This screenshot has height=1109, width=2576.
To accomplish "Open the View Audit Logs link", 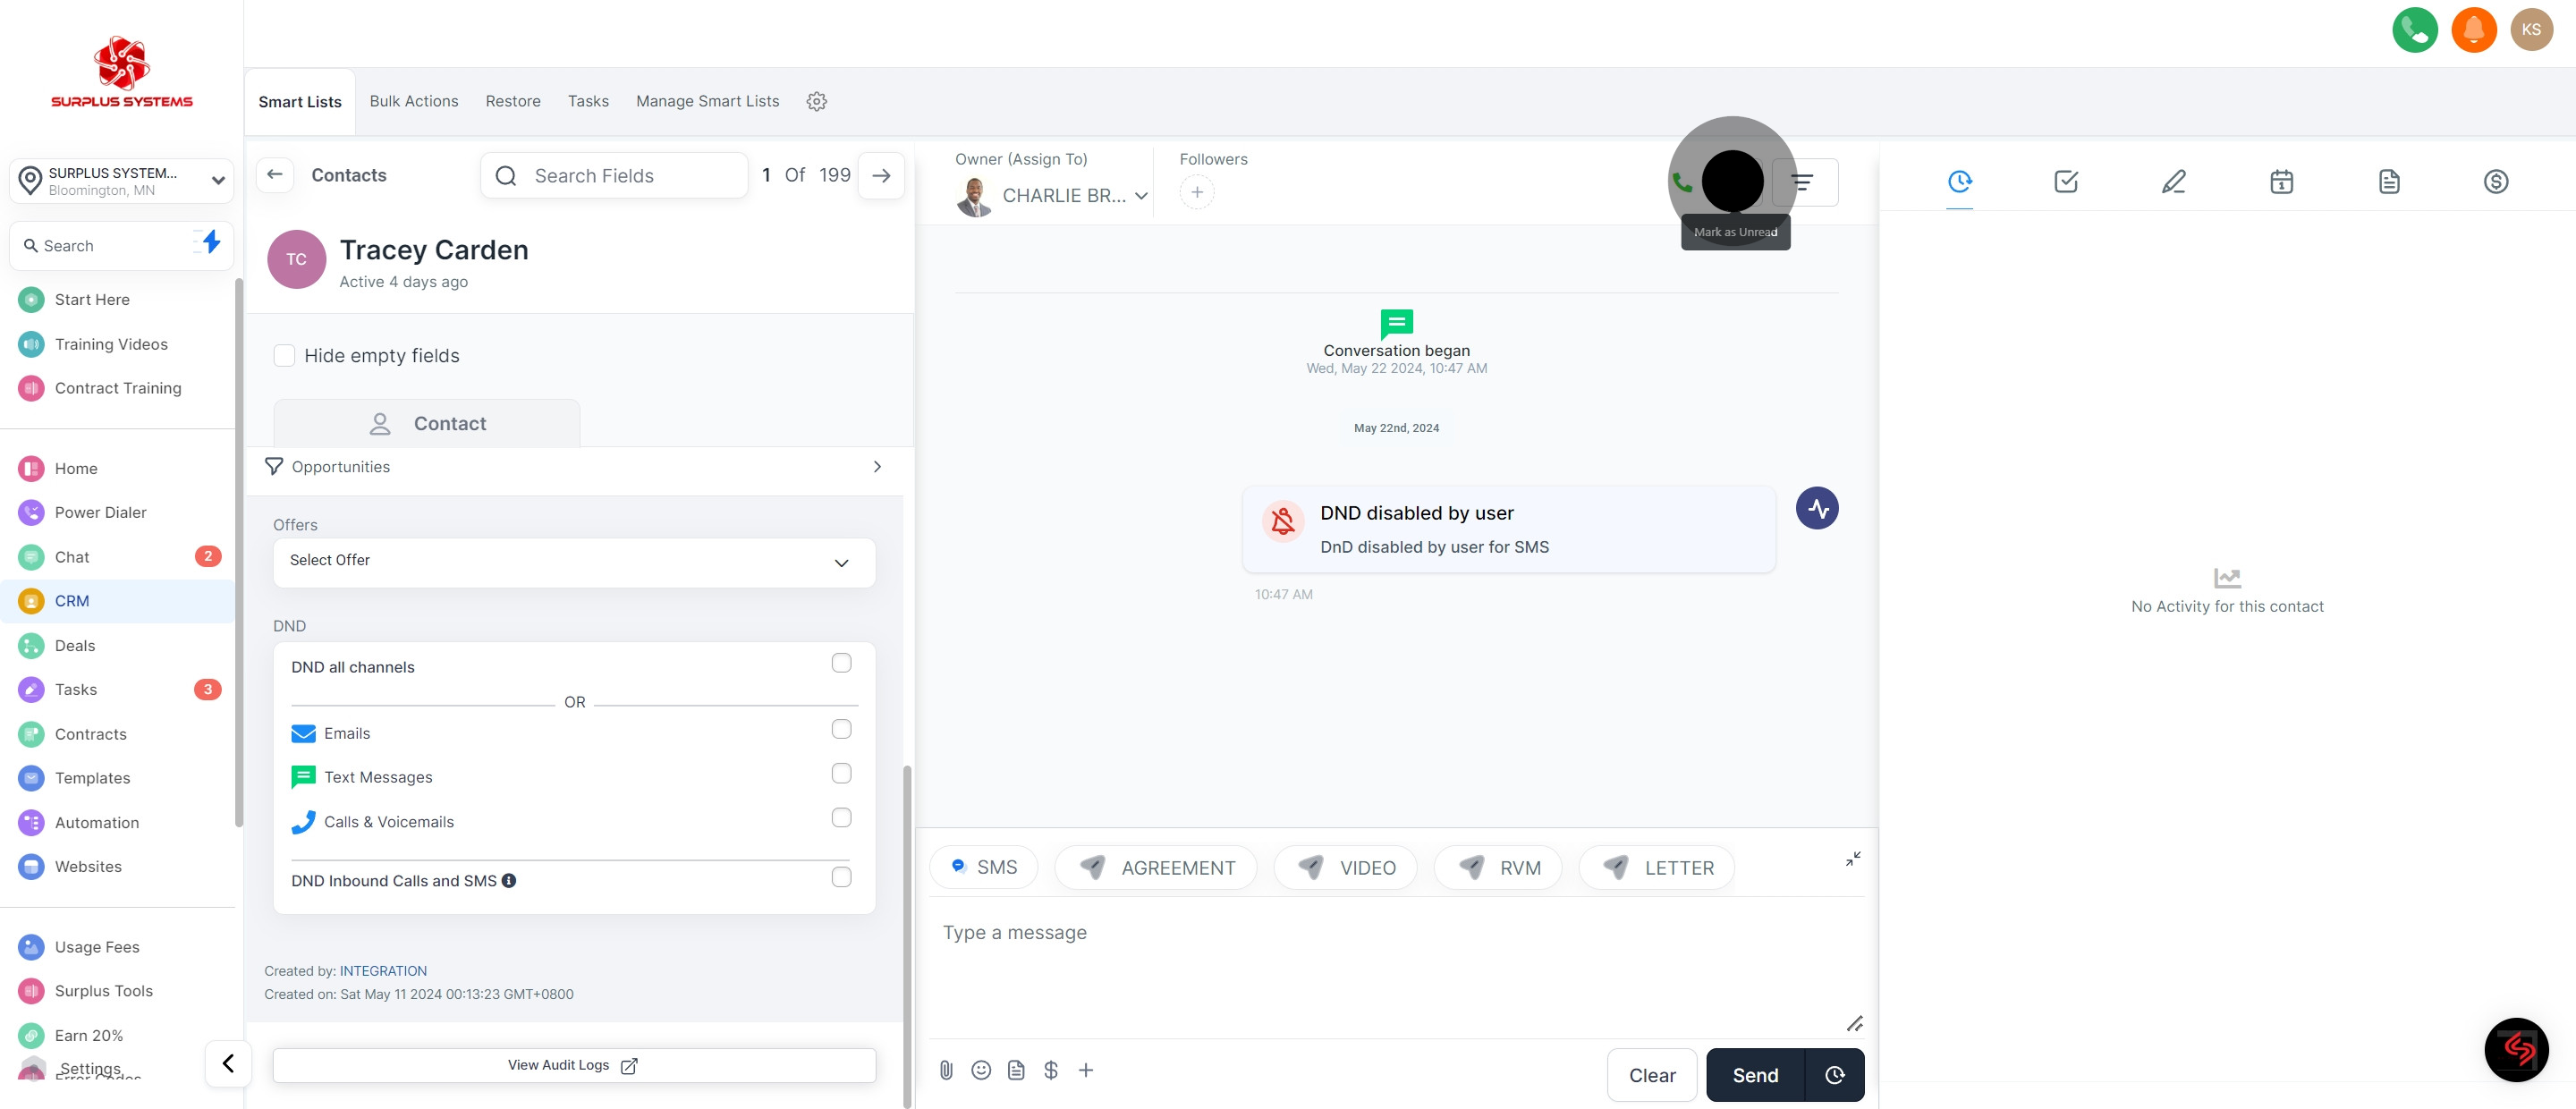I will (x=574, y=1065).
